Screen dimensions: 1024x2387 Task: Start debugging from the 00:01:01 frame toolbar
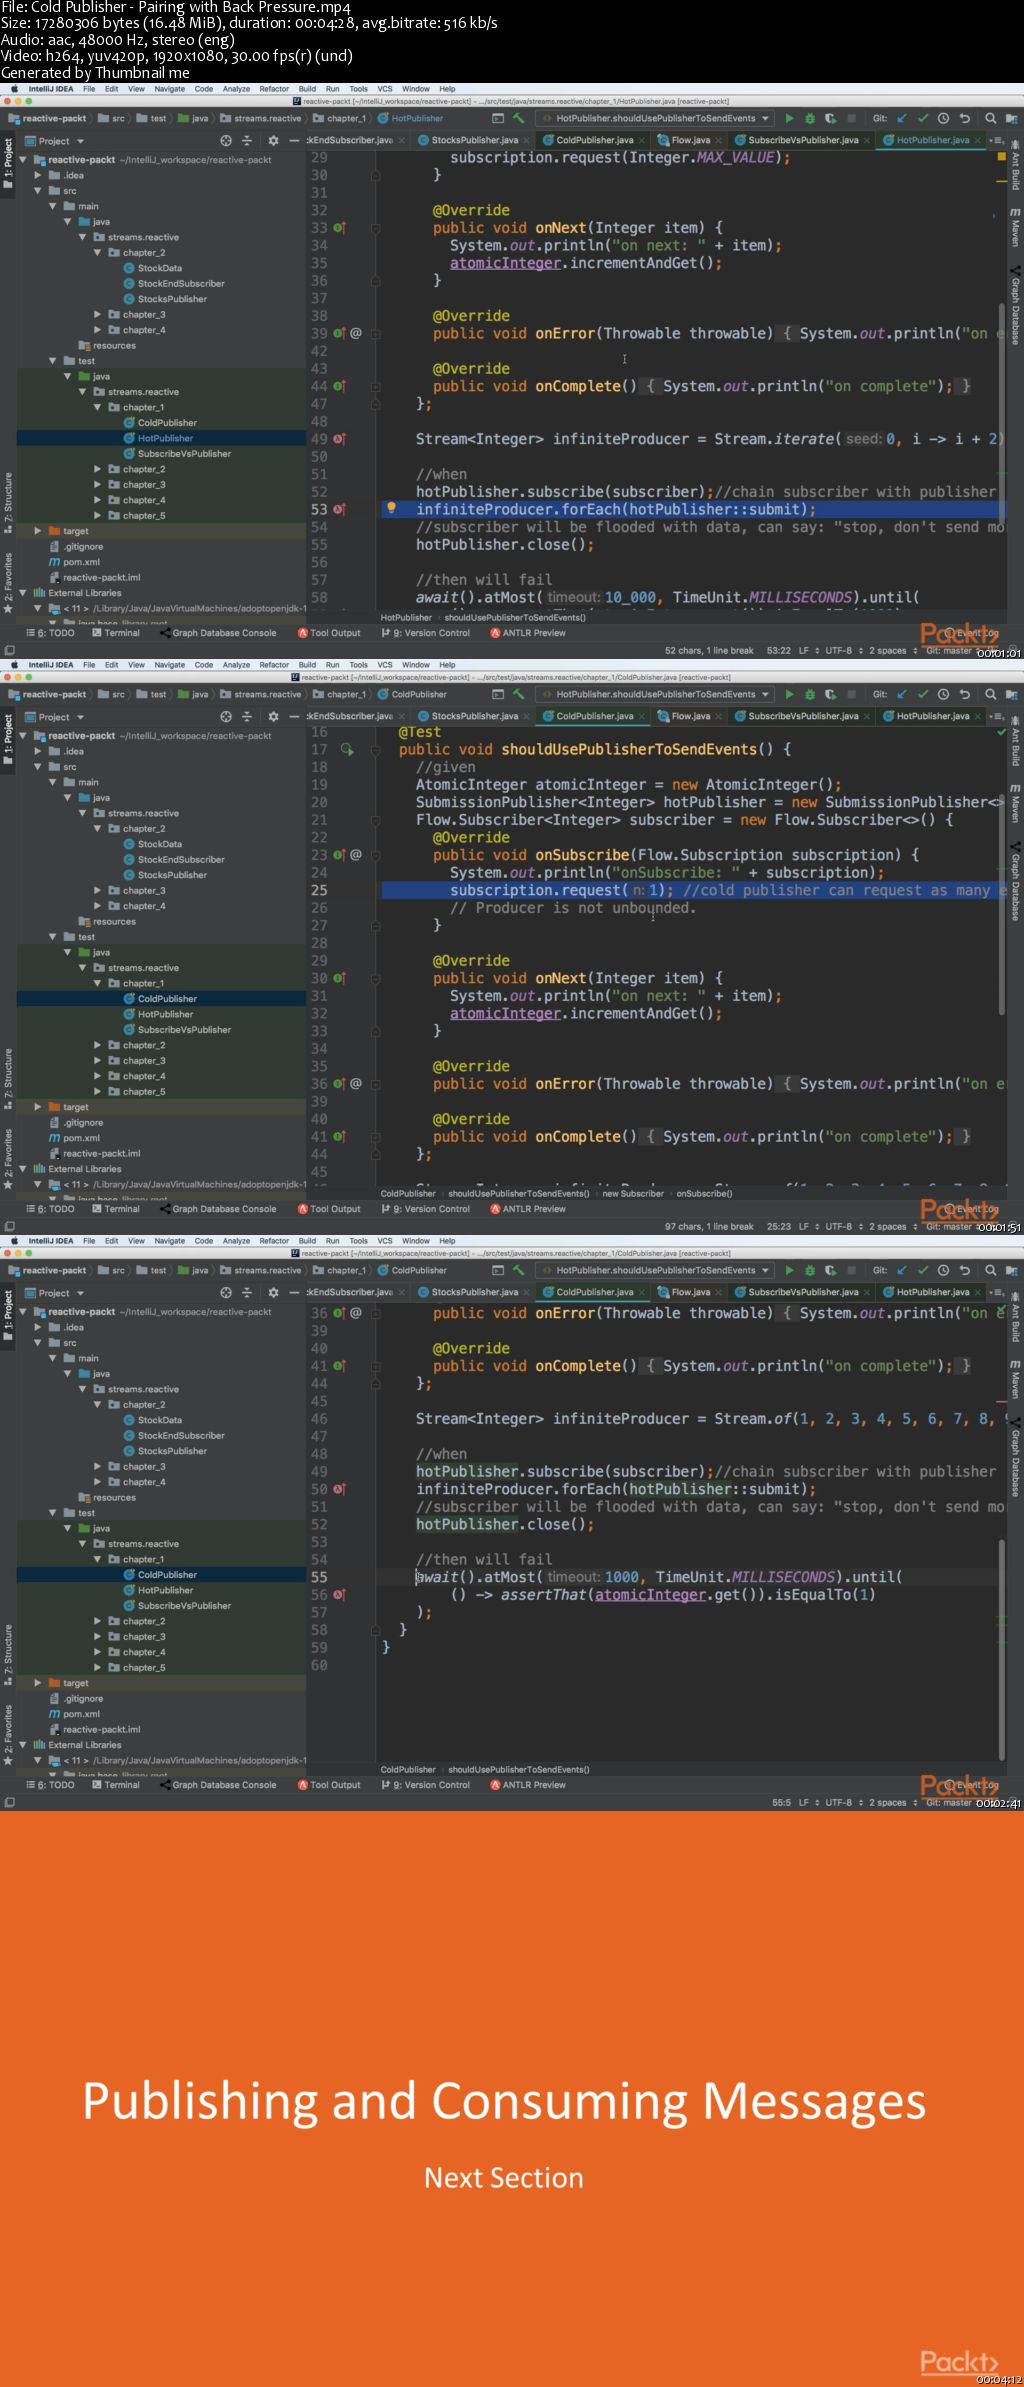(810, 118)
